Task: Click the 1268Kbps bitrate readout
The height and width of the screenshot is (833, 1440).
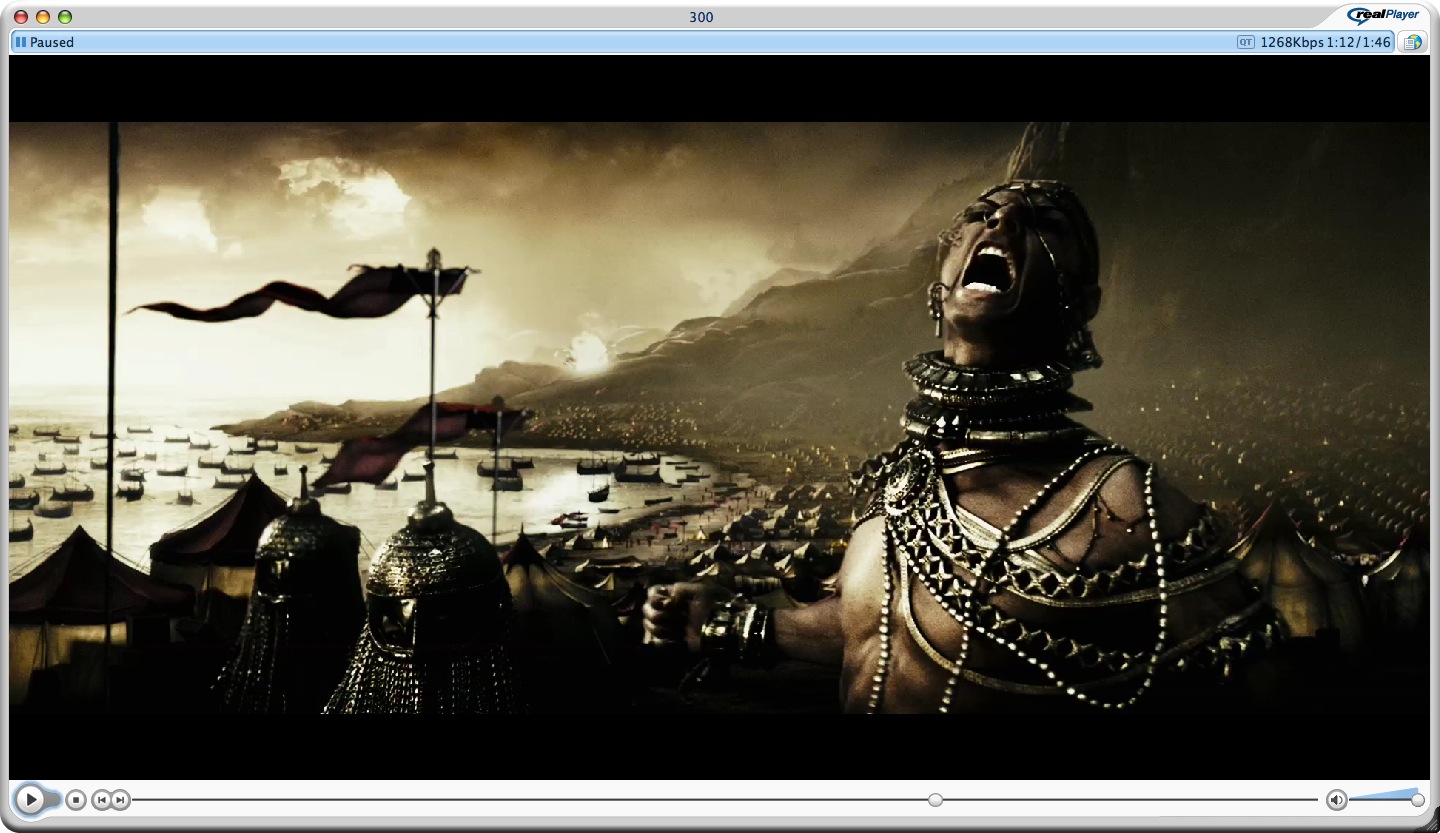Action: [1292, 42]
